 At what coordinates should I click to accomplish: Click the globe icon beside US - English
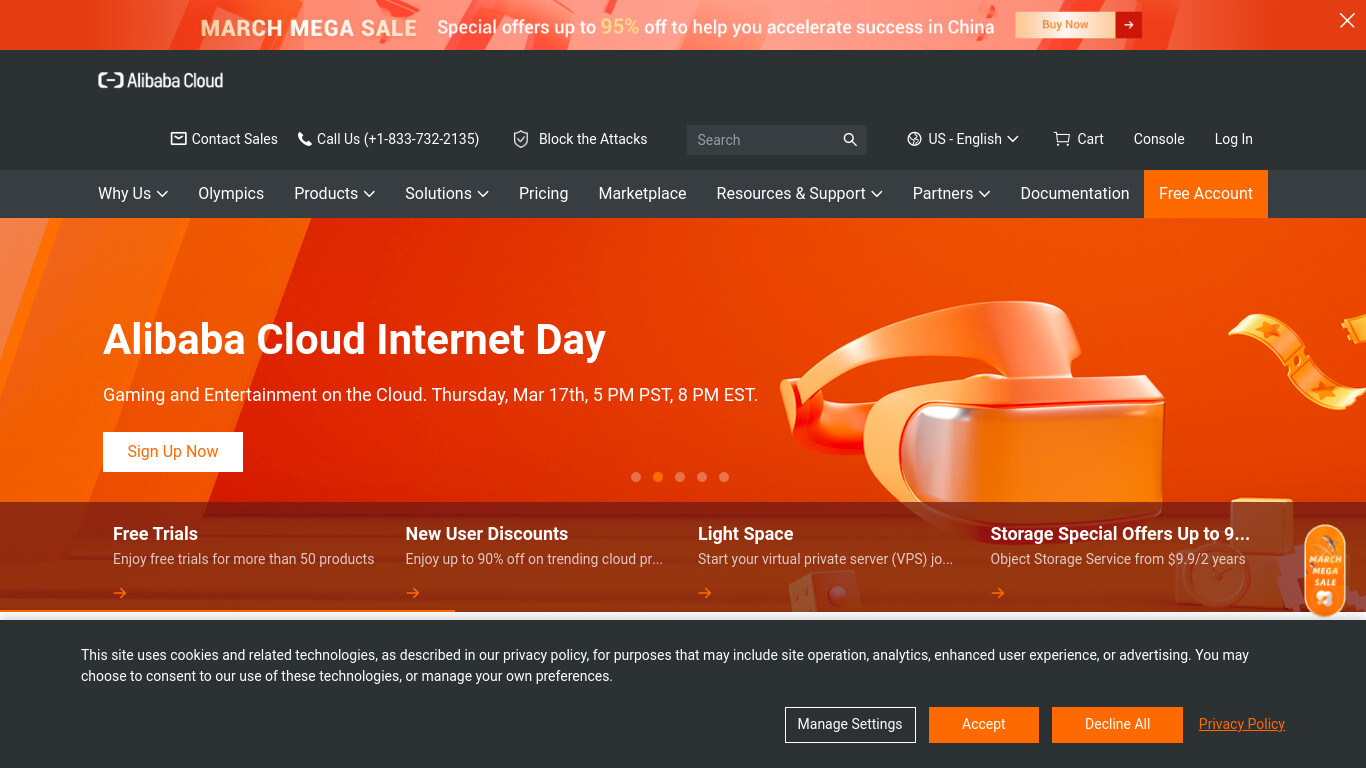(914, 139)
